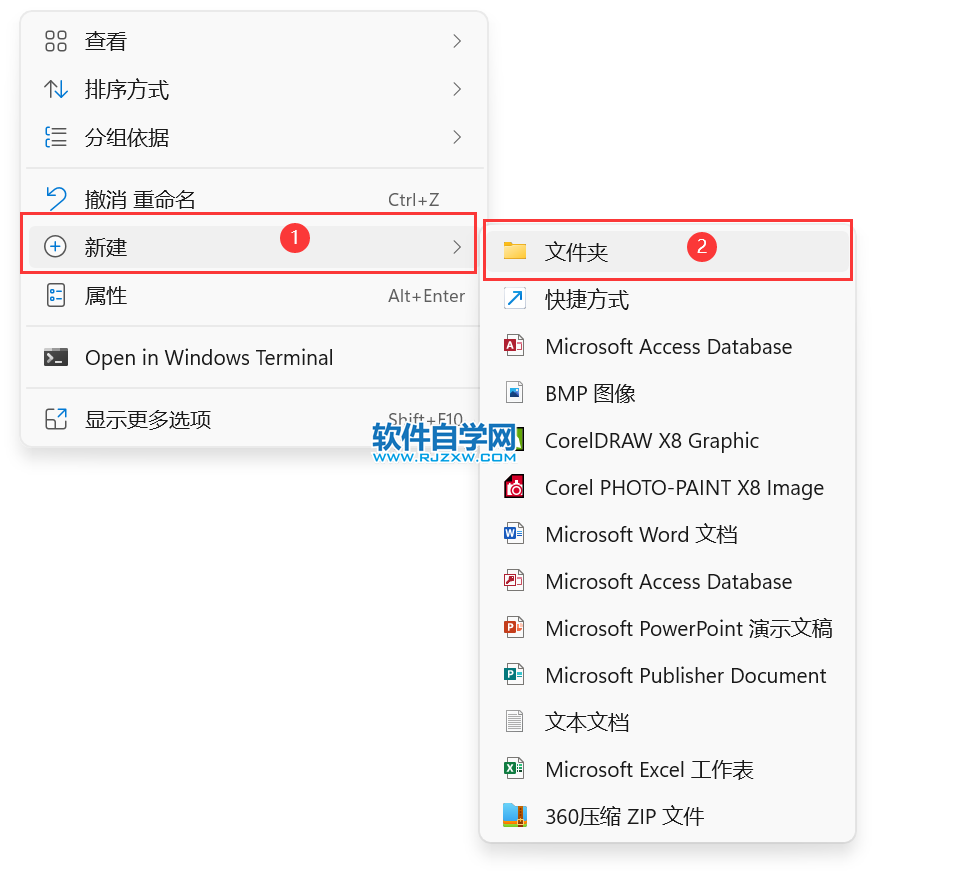This screenshot has width=955, height=874.
Task: Click the icon of second Microsoft Access Database entry
Action: pyautogui.click(x=514, y=580)
